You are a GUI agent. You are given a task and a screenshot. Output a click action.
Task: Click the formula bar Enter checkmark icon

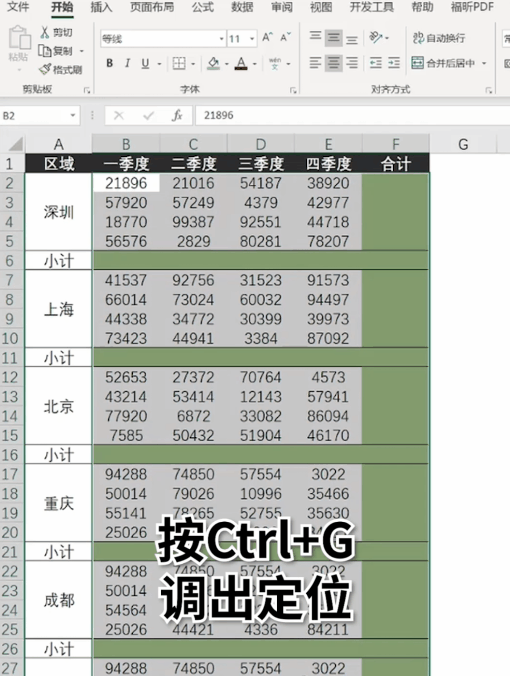148,116
